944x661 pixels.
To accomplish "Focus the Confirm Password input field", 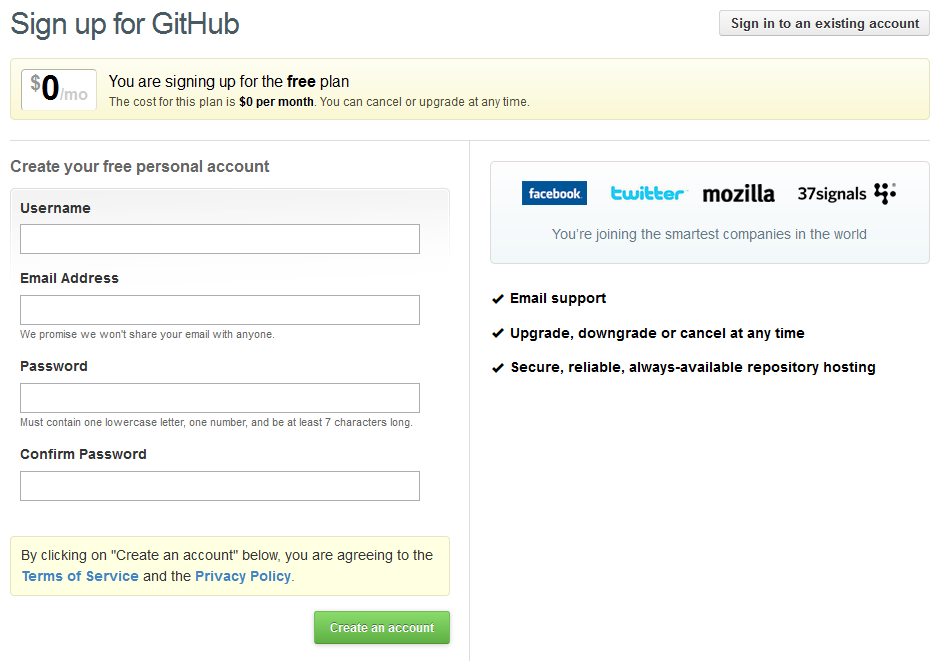I will pyautogui.click(x=220, y=486).
